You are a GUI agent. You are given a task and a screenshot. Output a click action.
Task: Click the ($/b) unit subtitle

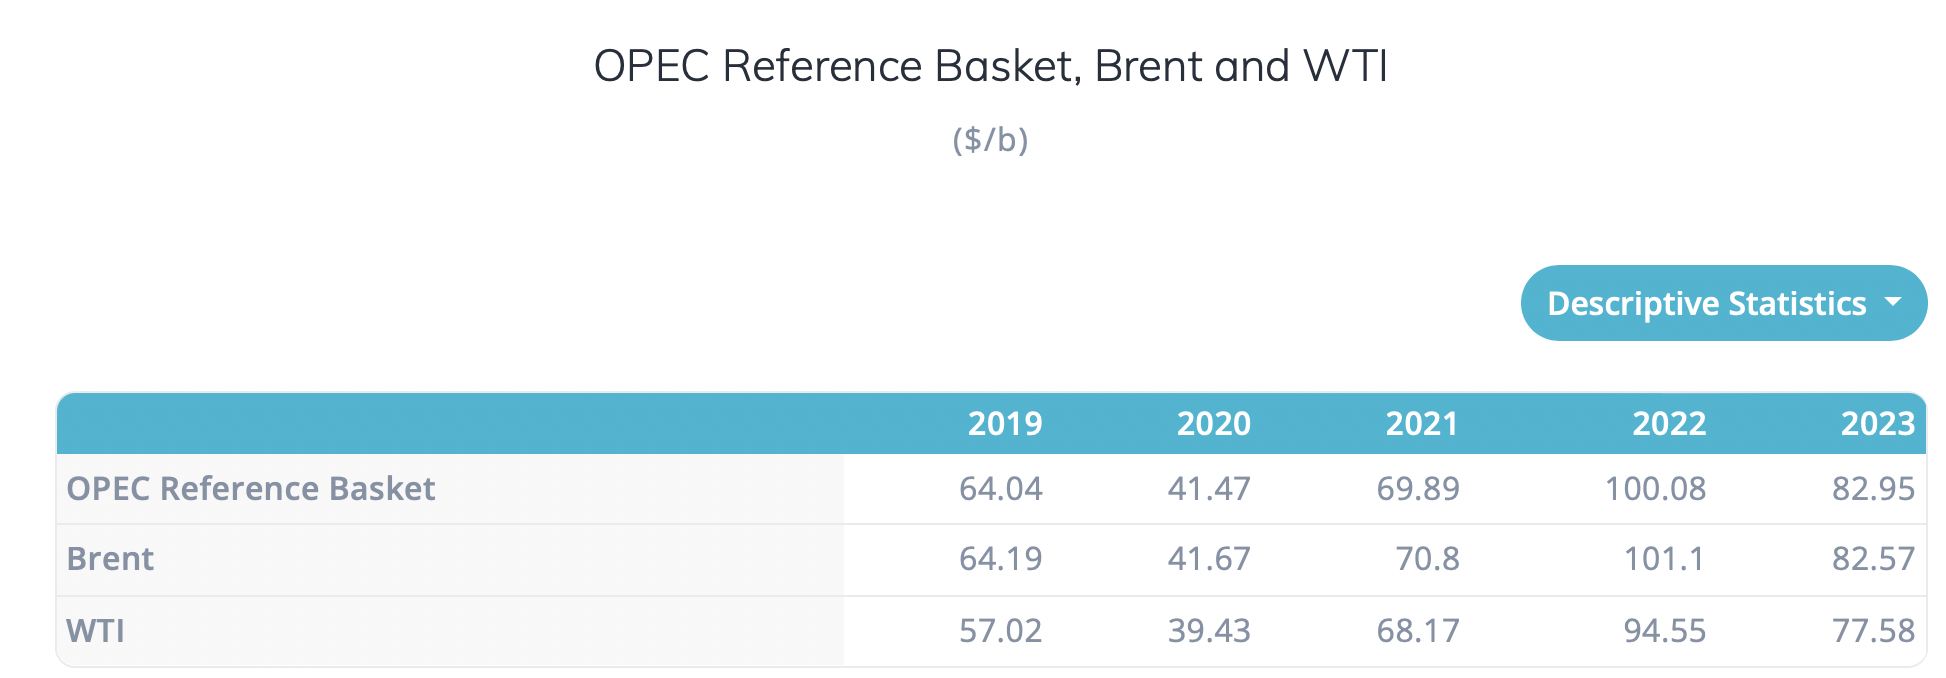pos(990,139)
